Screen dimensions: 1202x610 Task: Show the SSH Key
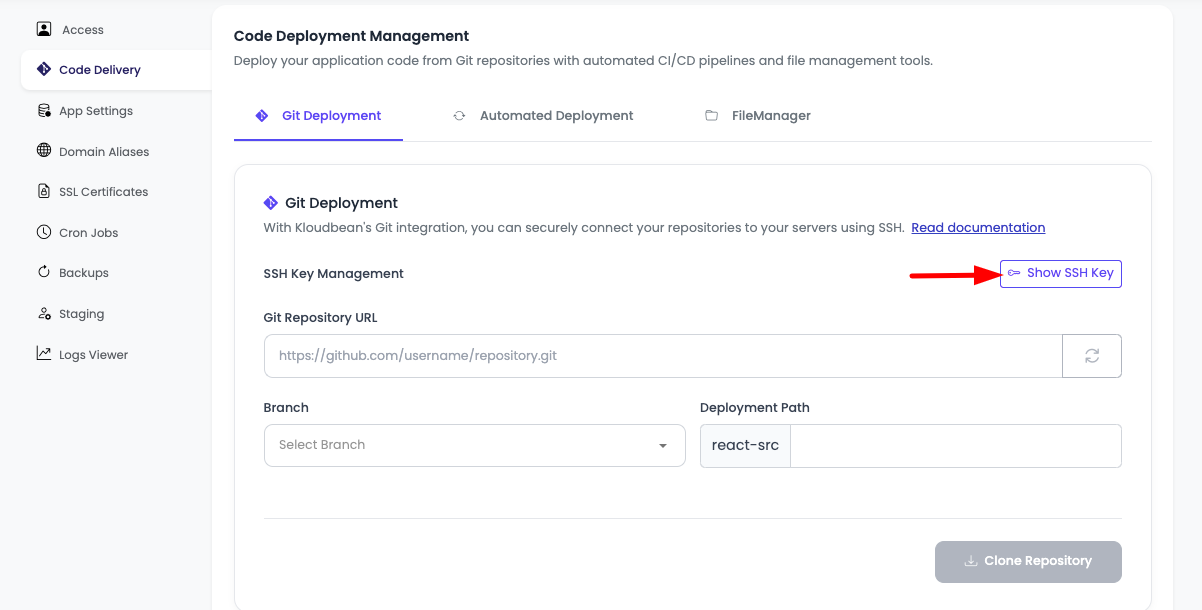[x=1060, y=273]
